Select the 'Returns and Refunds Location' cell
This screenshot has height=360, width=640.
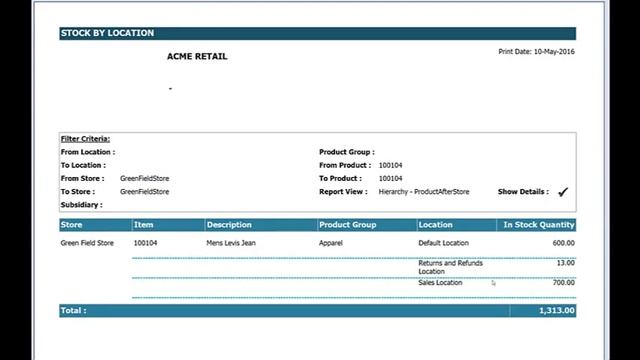[451, 267]
